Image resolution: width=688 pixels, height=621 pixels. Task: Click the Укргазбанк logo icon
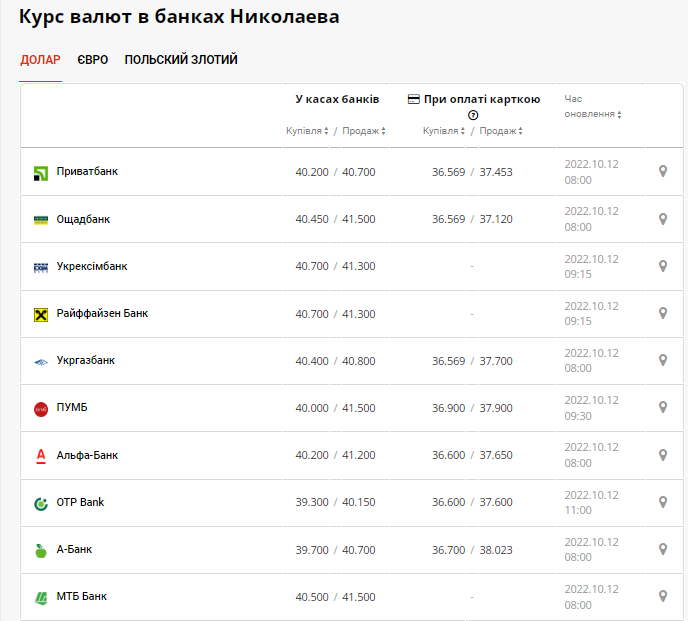click(41, 362)
